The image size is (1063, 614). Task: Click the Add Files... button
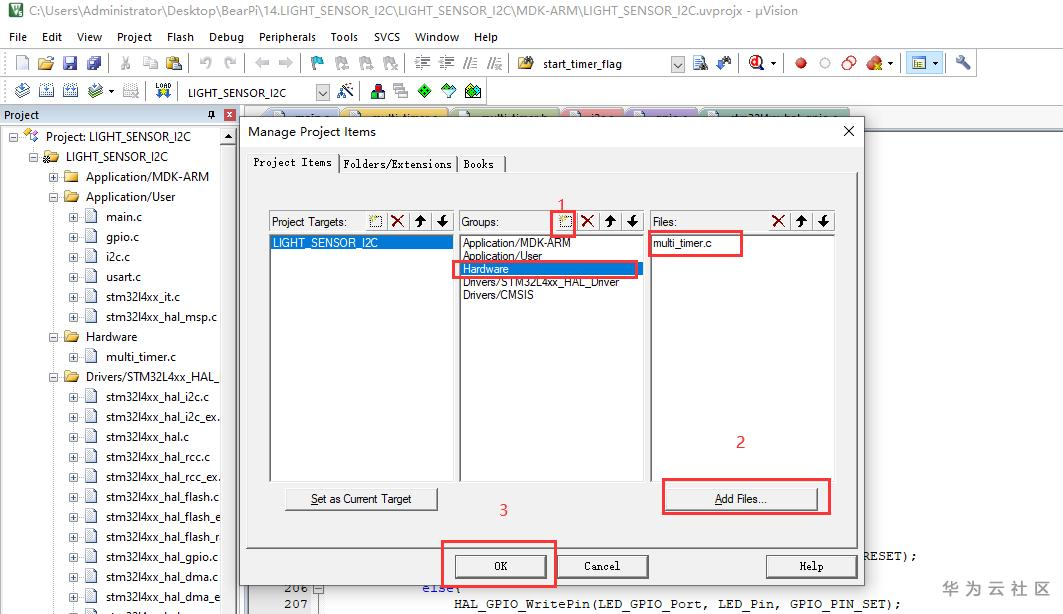740,499
